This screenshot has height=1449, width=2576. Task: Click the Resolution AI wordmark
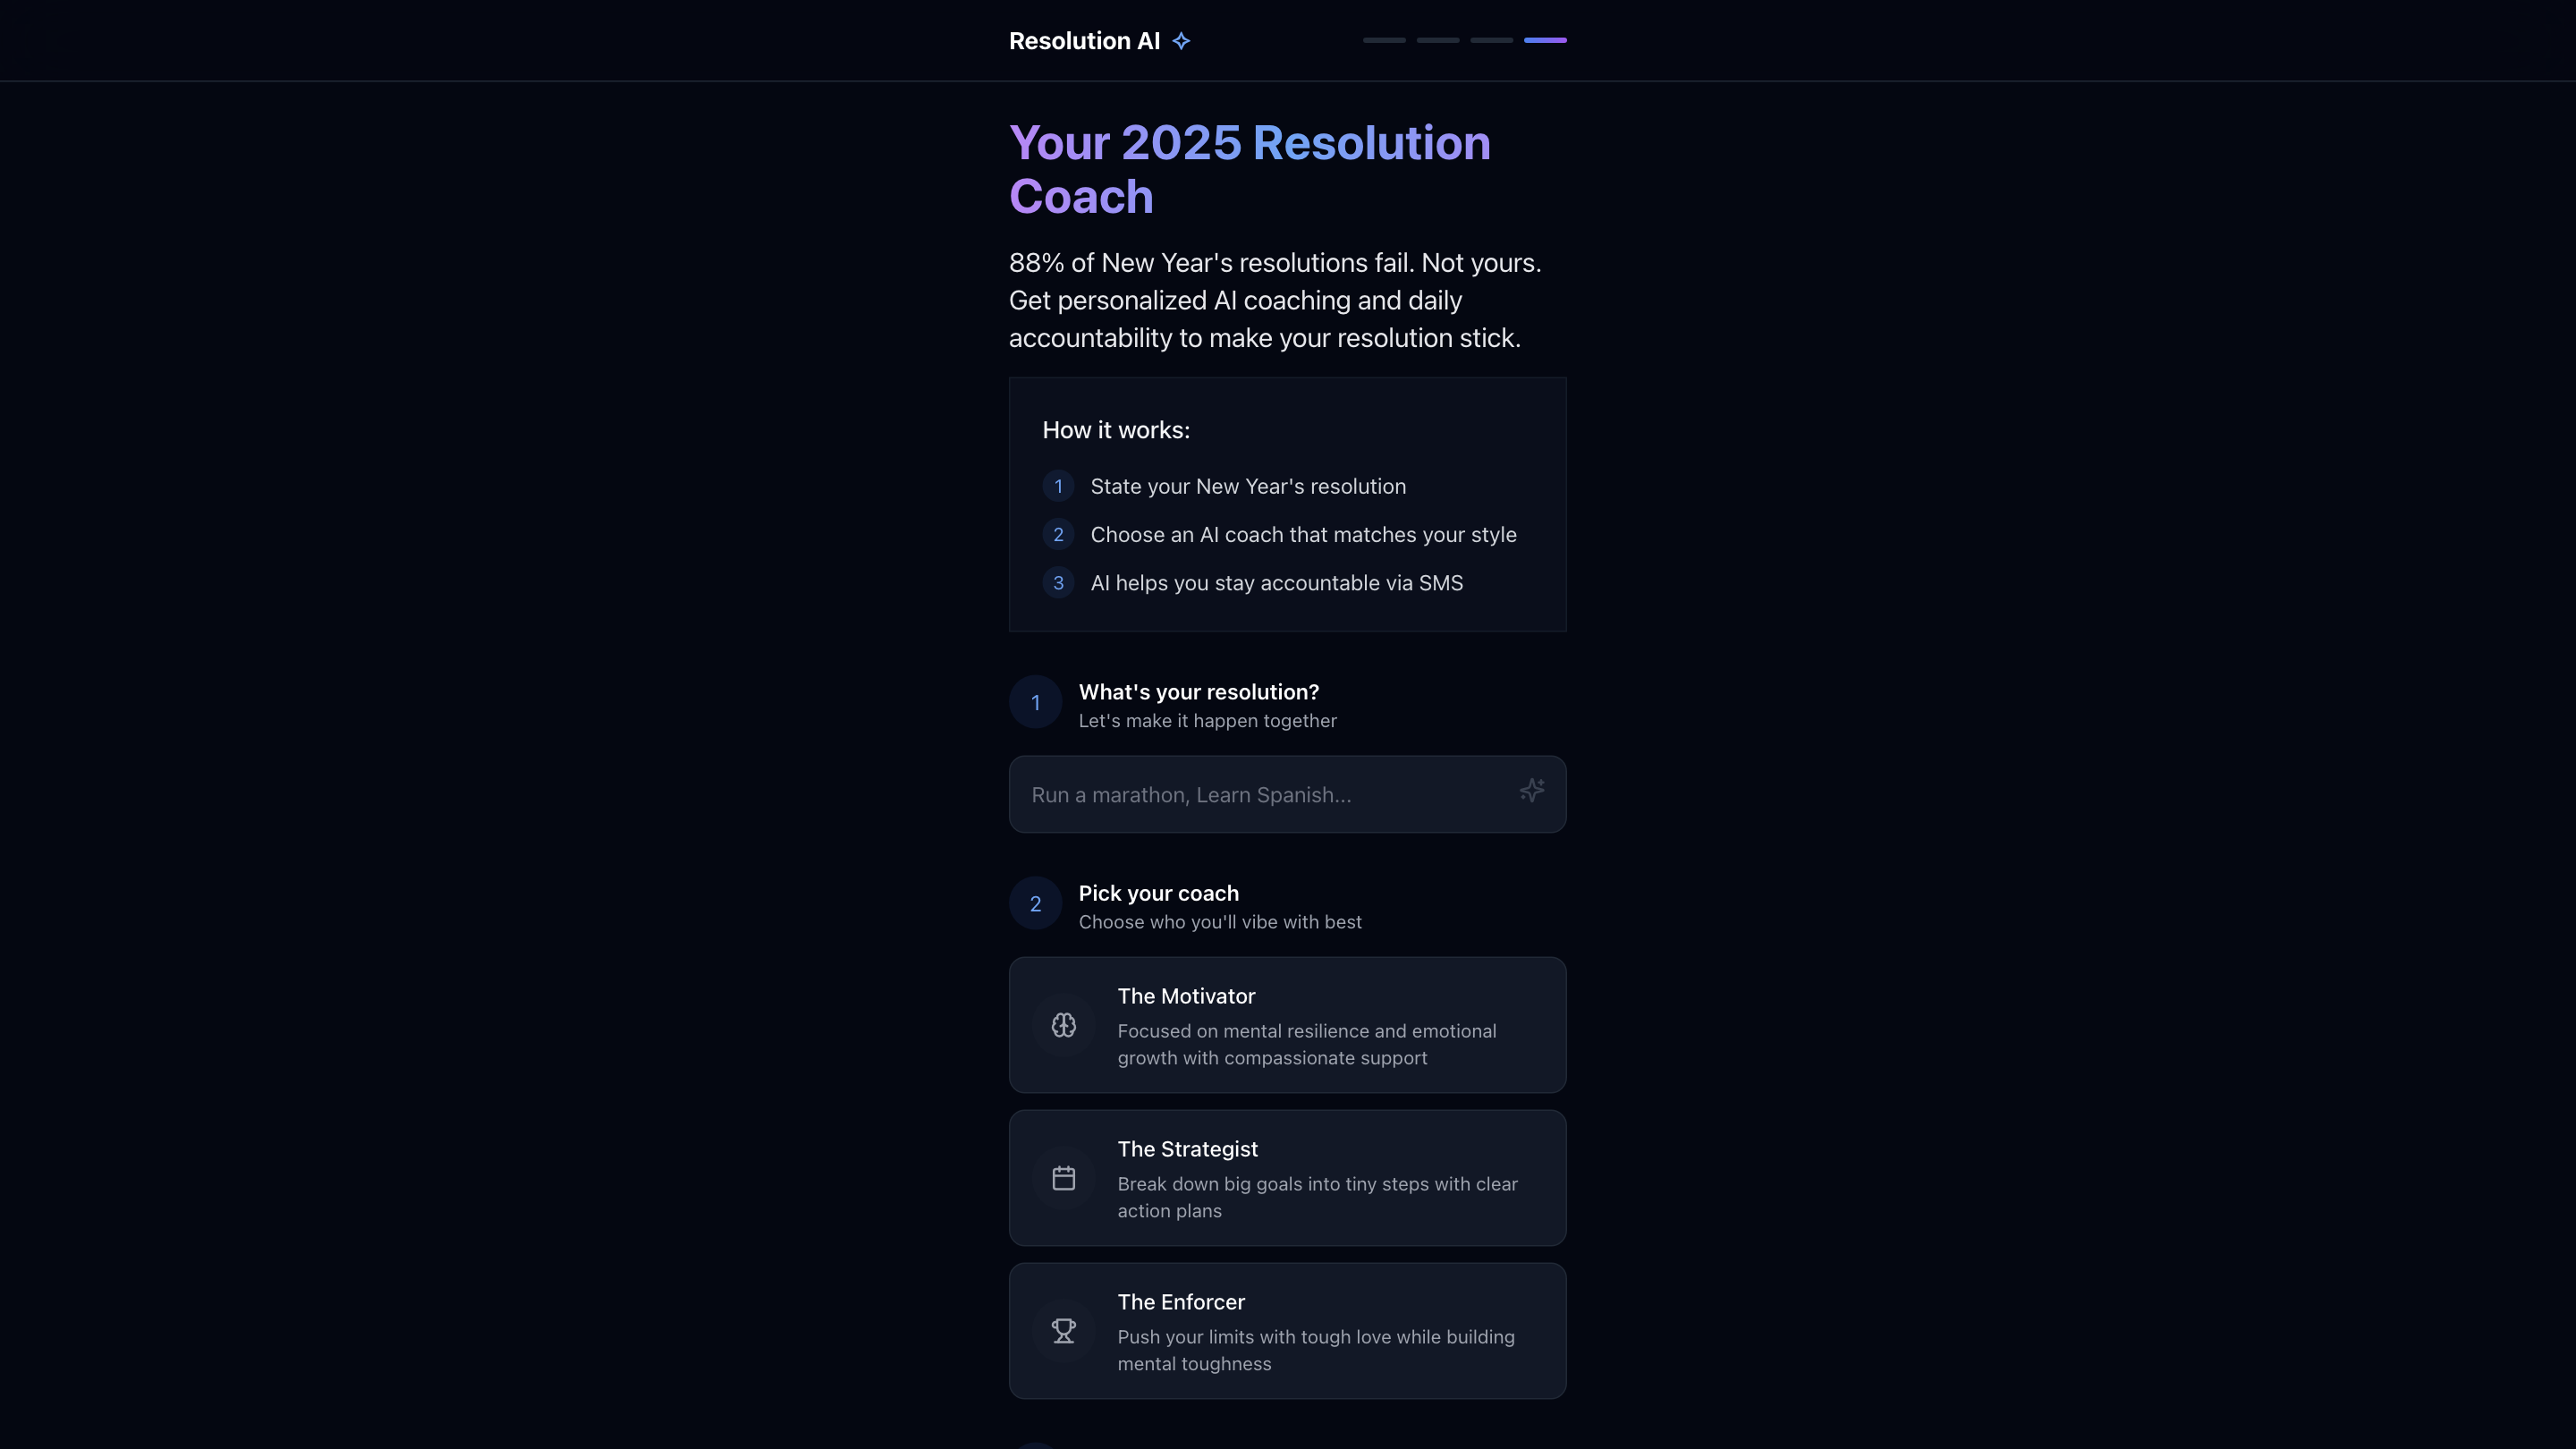1085,40
